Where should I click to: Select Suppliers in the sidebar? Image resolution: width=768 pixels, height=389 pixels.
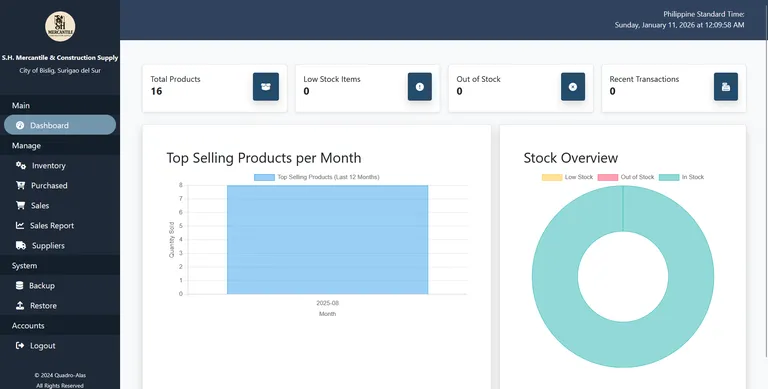click(60, 245)
